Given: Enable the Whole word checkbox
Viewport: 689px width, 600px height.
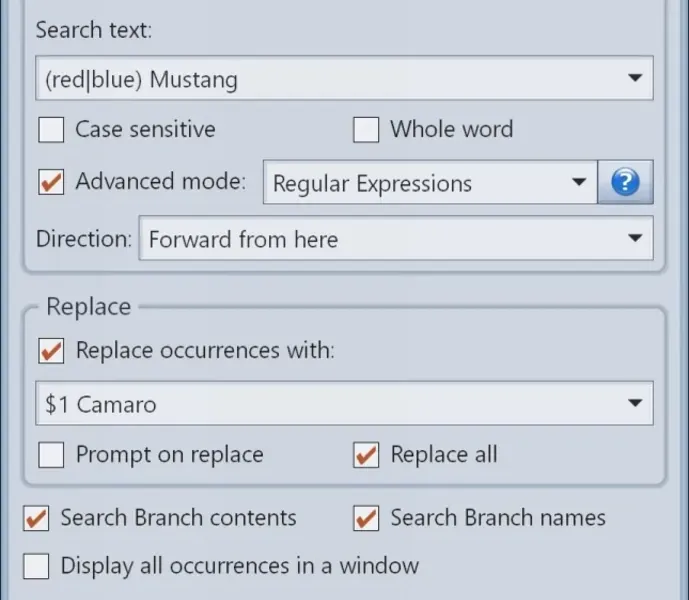Looking at the screenshot, I should (367, 130).
